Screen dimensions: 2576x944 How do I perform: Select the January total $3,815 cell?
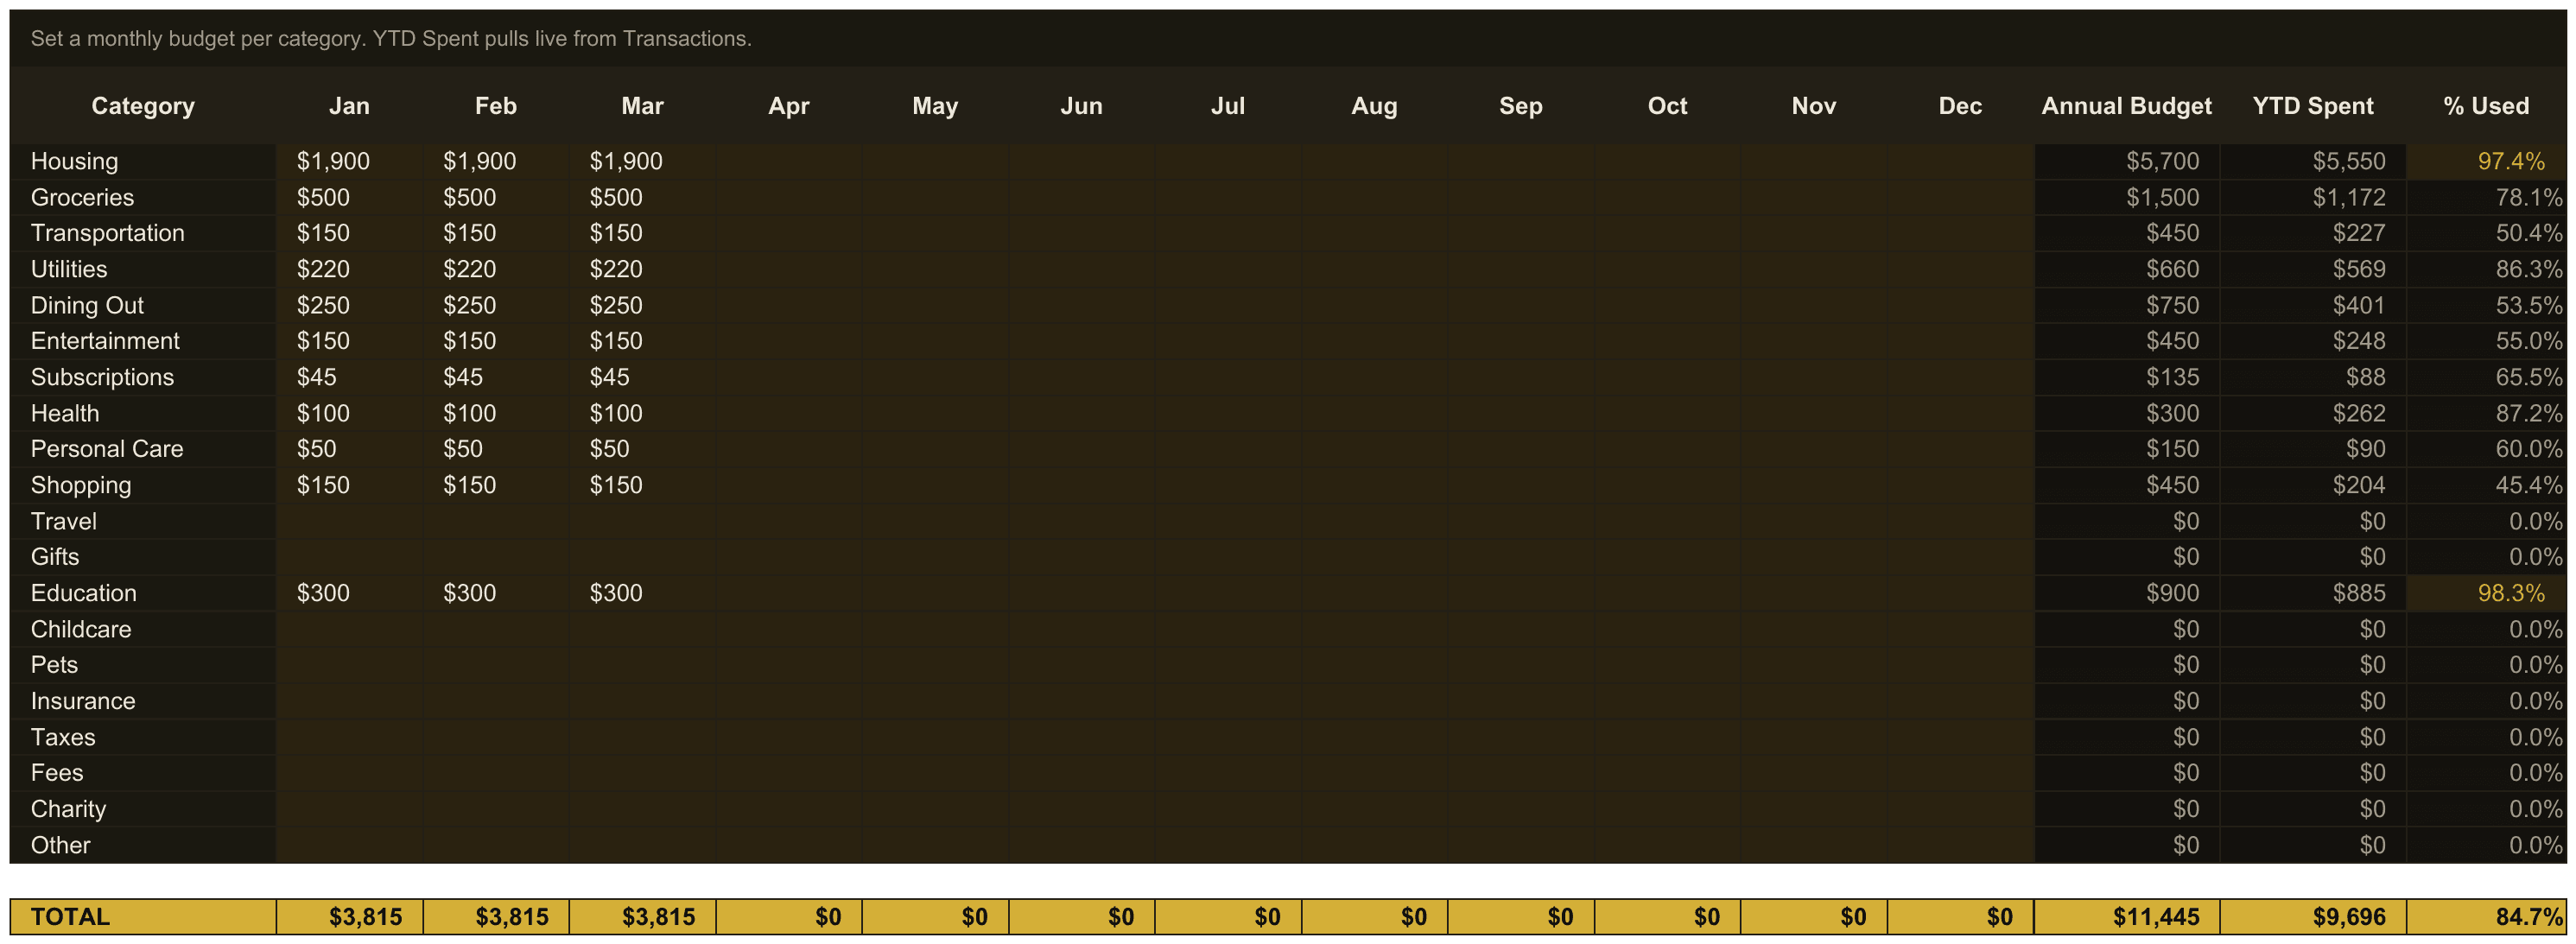click(349, 917)
